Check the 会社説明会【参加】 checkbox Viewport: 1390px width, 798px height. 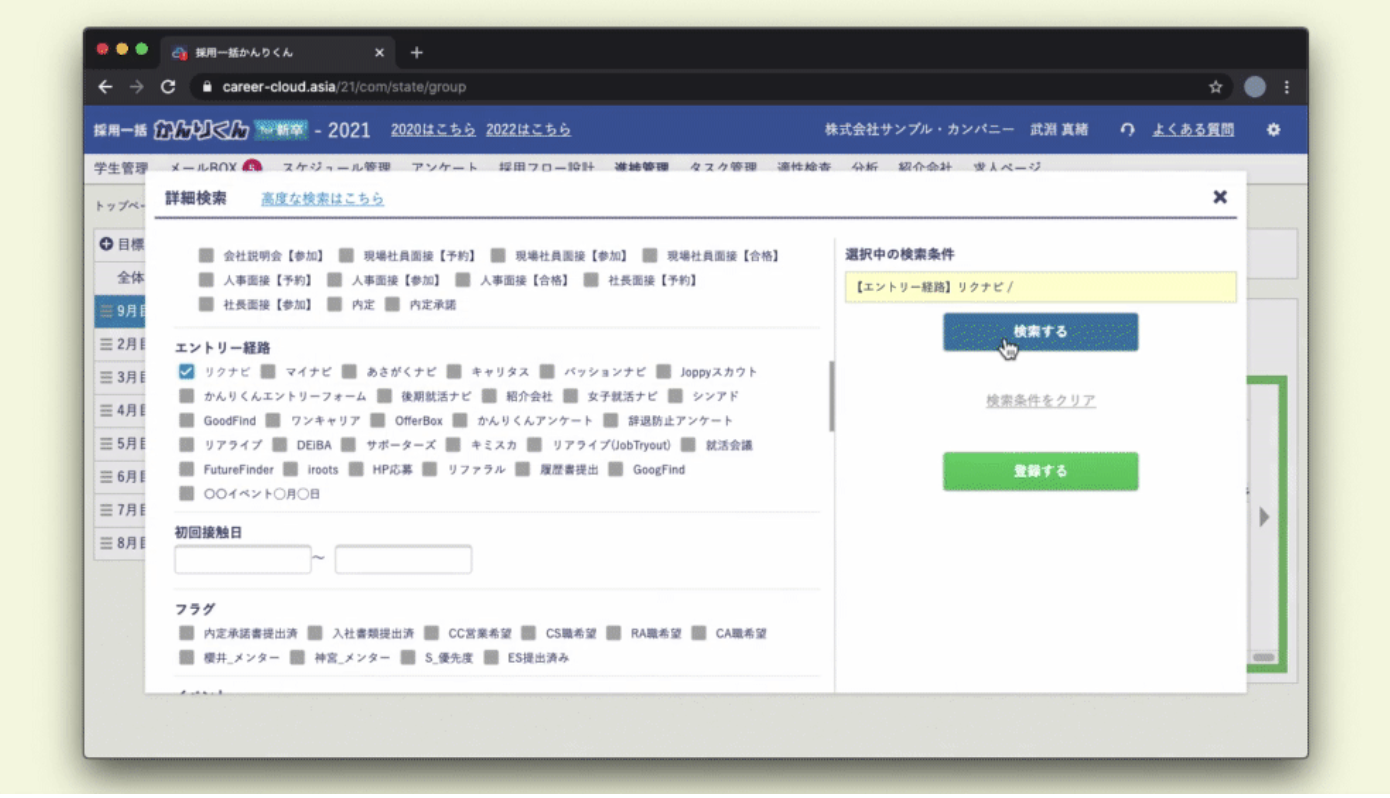tap(206, 256)
